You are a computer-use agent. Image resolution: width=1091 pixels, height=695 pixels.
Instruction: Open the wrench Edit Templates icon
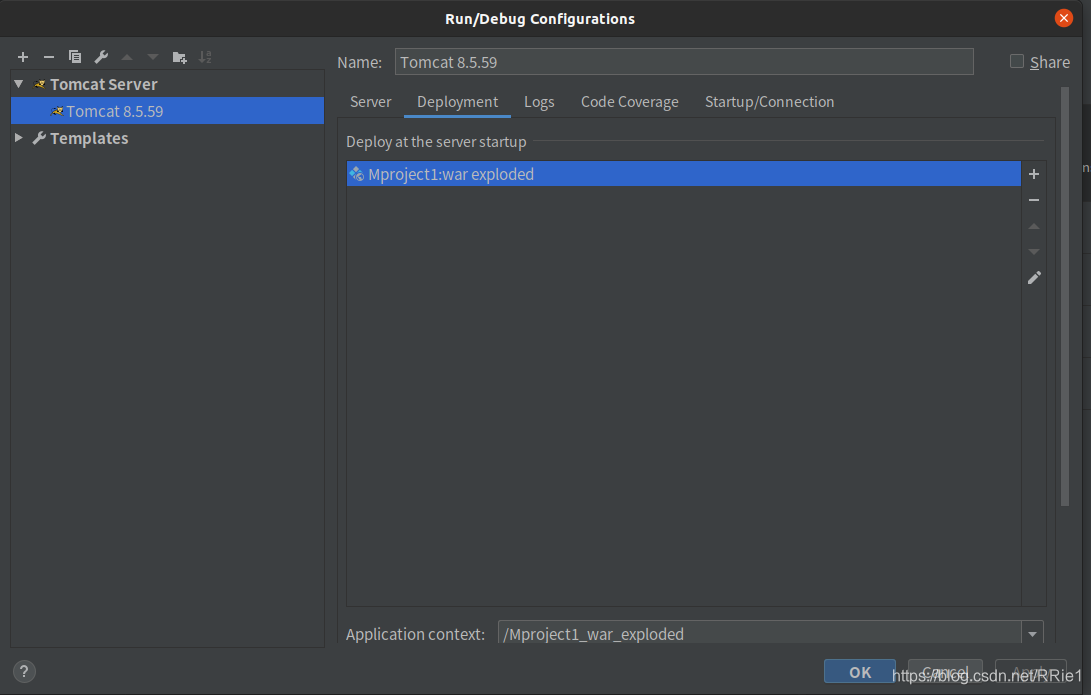point(101,57)
